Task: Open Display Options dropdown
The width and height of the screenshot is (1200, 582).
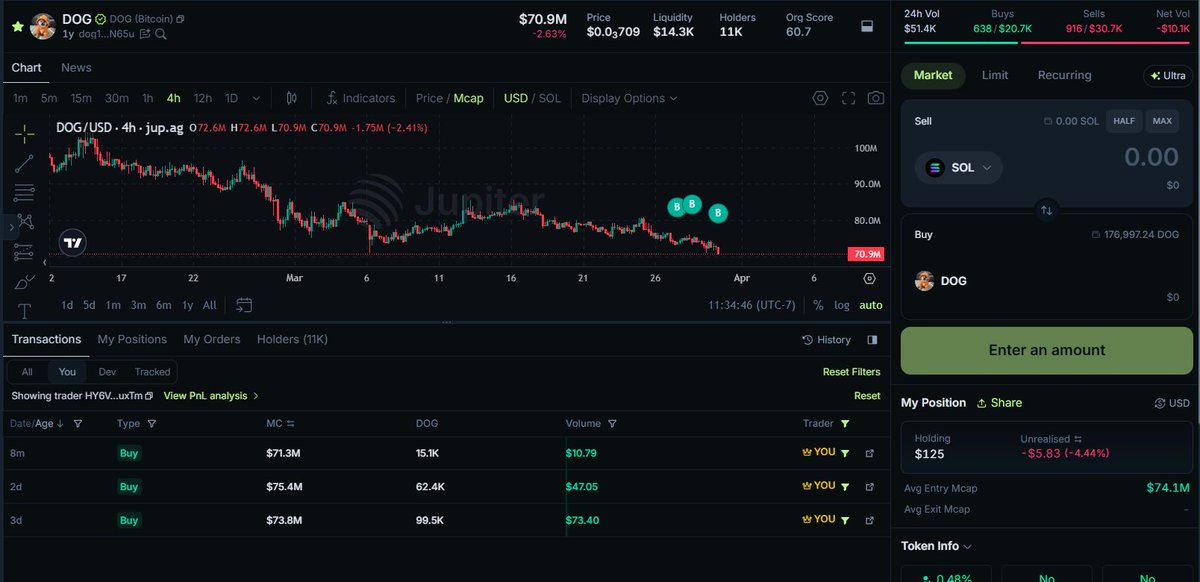Action: [x=629, y=98]
